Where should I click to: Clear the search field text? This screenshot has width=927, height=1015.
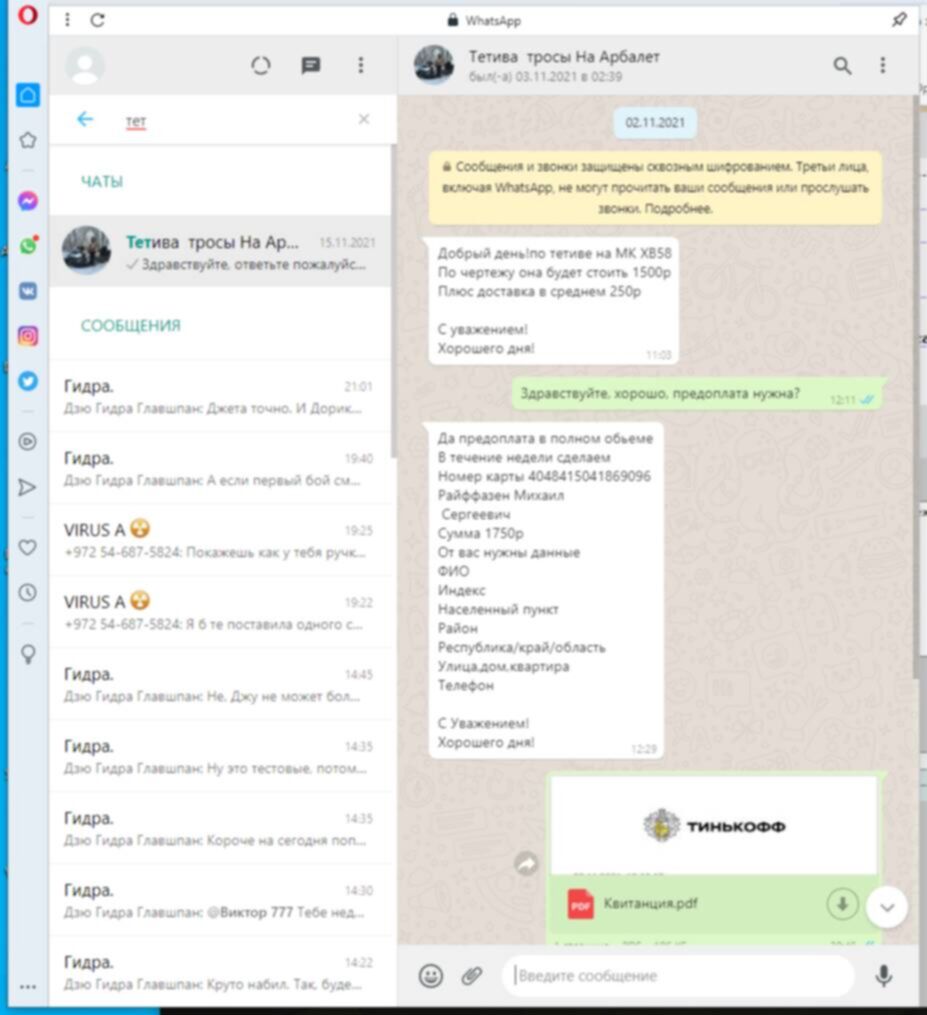coord(364,120)
